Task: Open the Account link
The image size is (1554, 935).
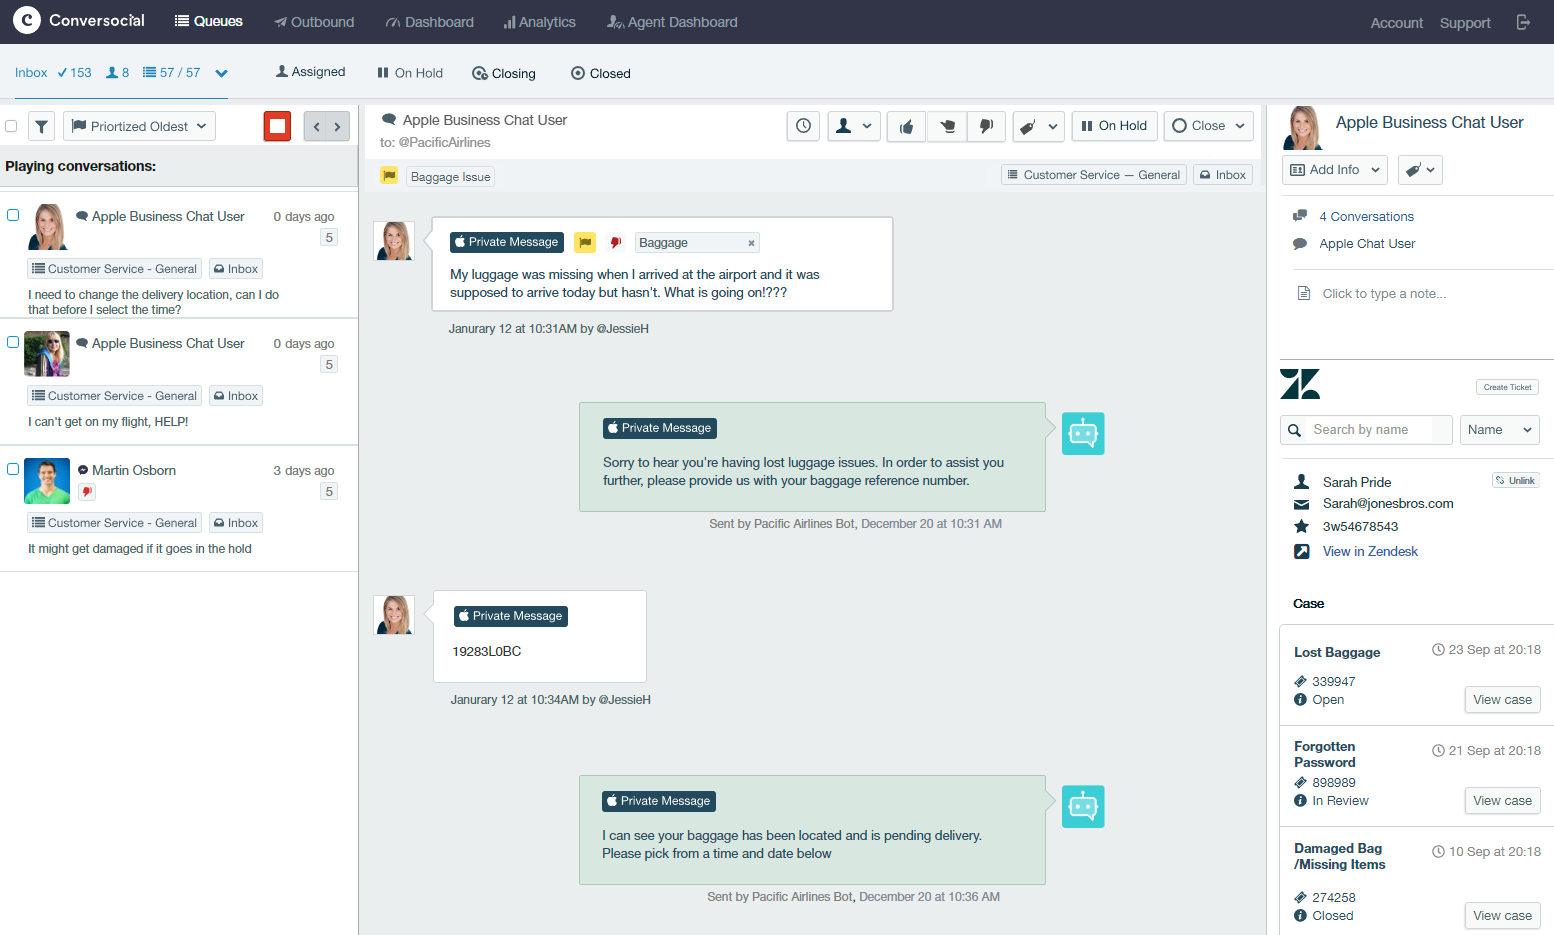Action: pos(1396,23)
